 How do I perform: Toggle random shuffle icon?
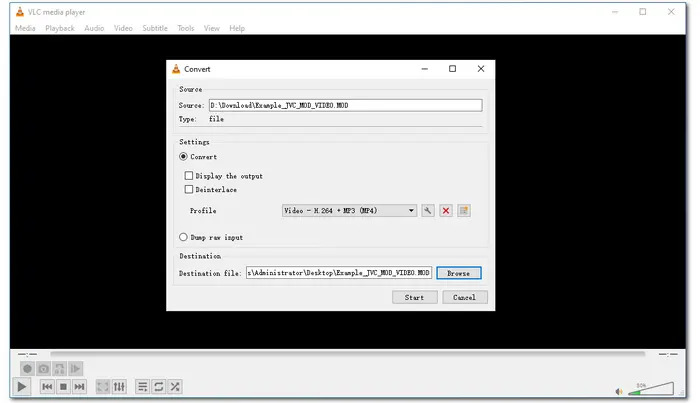[175, 386]
